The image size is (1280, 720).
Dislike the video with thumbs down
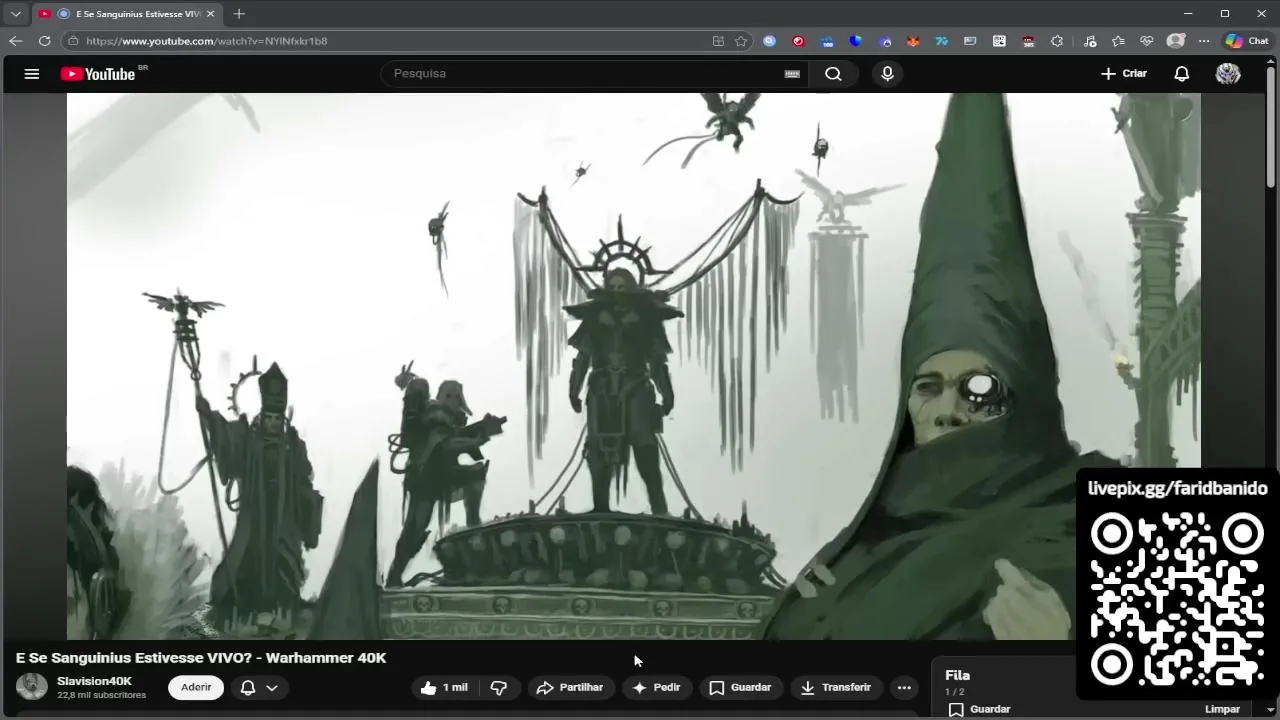[x=499, y=687]
